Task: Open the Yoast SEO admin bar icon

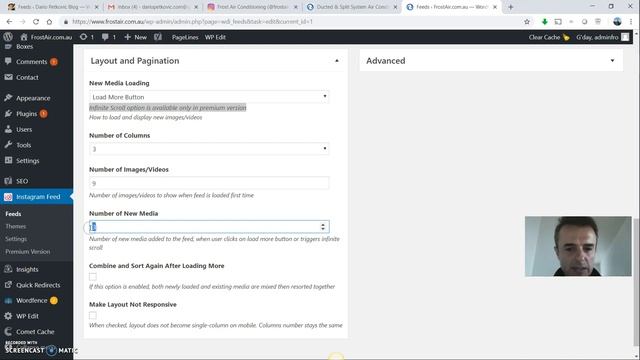Action: [x=158, y=37]
